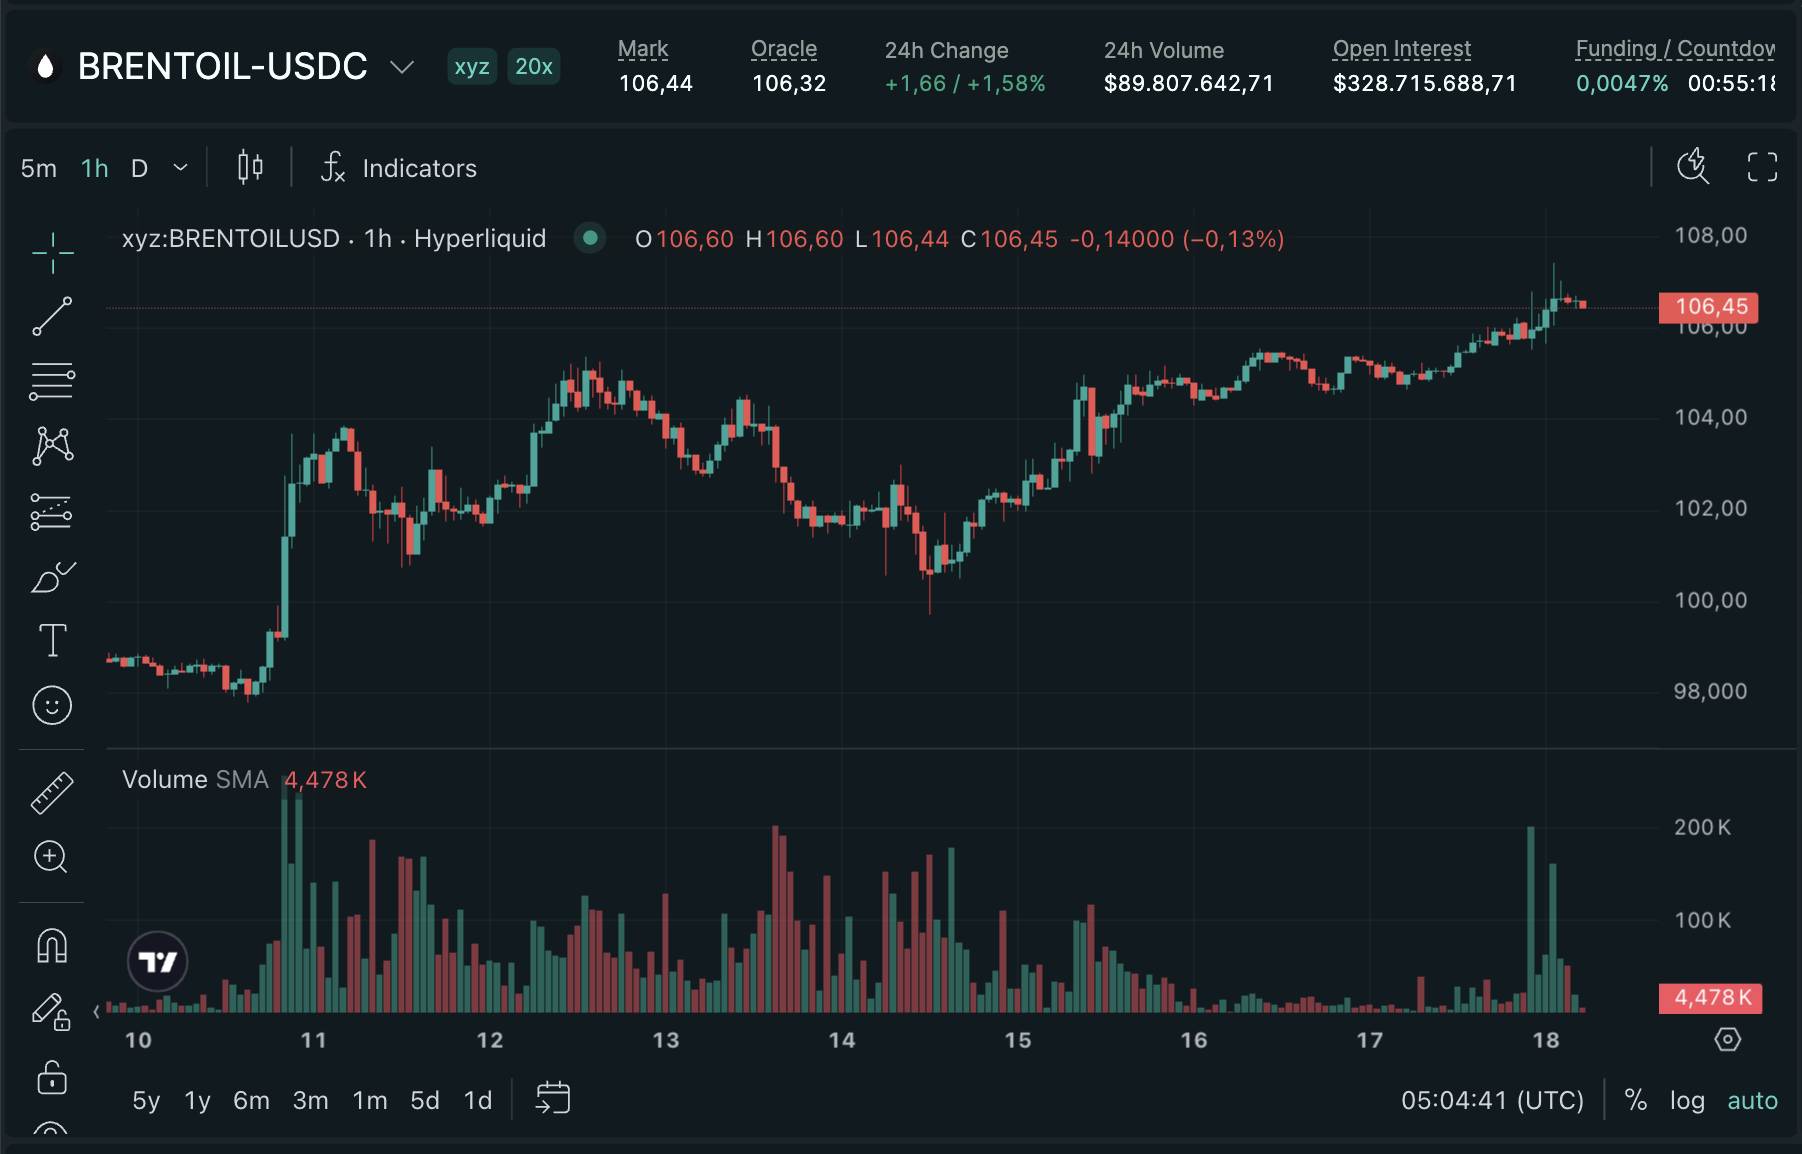Click the xyz tag badge
This screenshot has height=1154, width=1802.
(472, 66)
